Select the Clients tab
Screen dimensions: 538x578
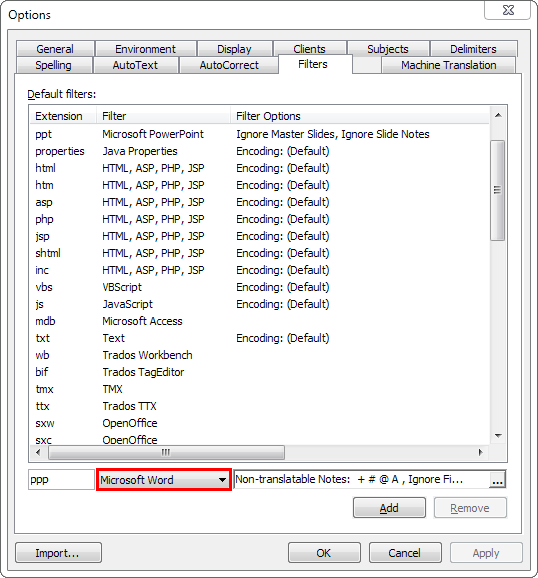coord(309,49)
